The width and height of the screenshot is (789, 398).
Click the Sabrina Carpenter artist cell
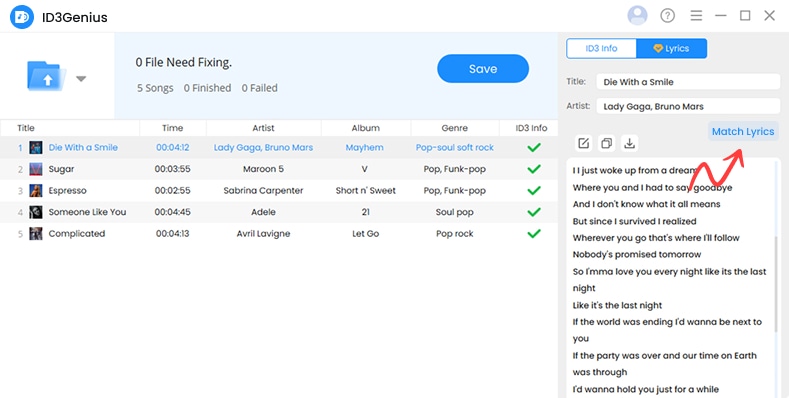click(x=263, y=191)
